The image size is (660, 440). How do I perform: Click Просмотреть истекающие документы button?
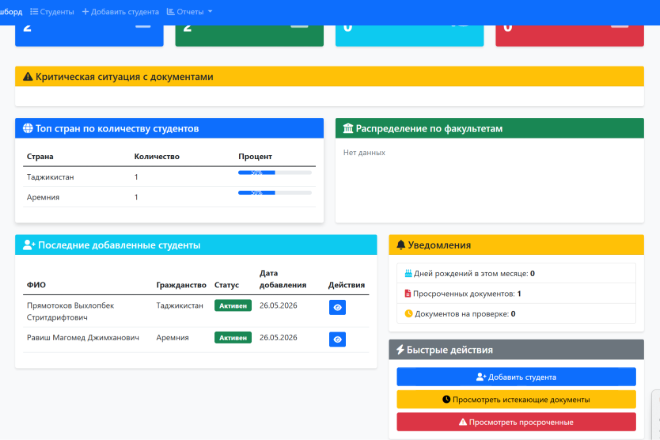516,400
